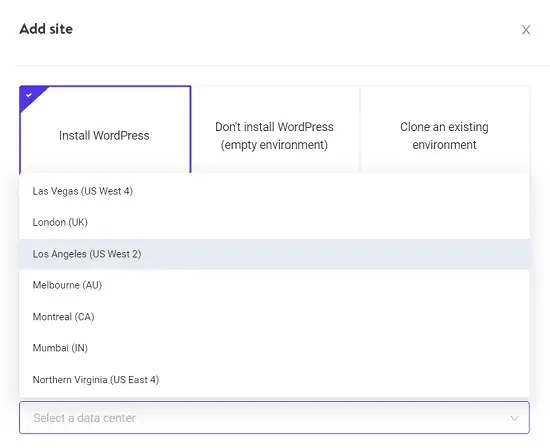Pick Clone an existing environment option
Screen dimensions: 550x448
[x=445, y=130]
